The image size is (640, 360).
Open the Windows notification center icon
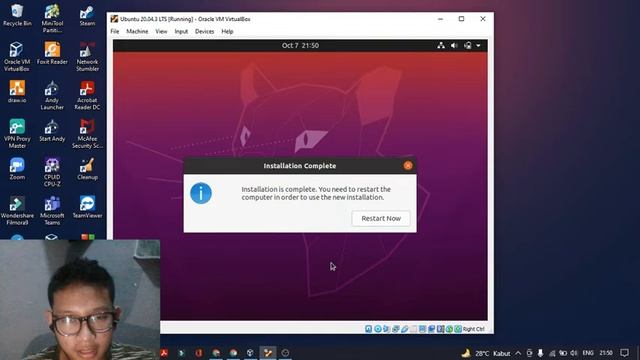pyautogui.click(x=624, y=353)
